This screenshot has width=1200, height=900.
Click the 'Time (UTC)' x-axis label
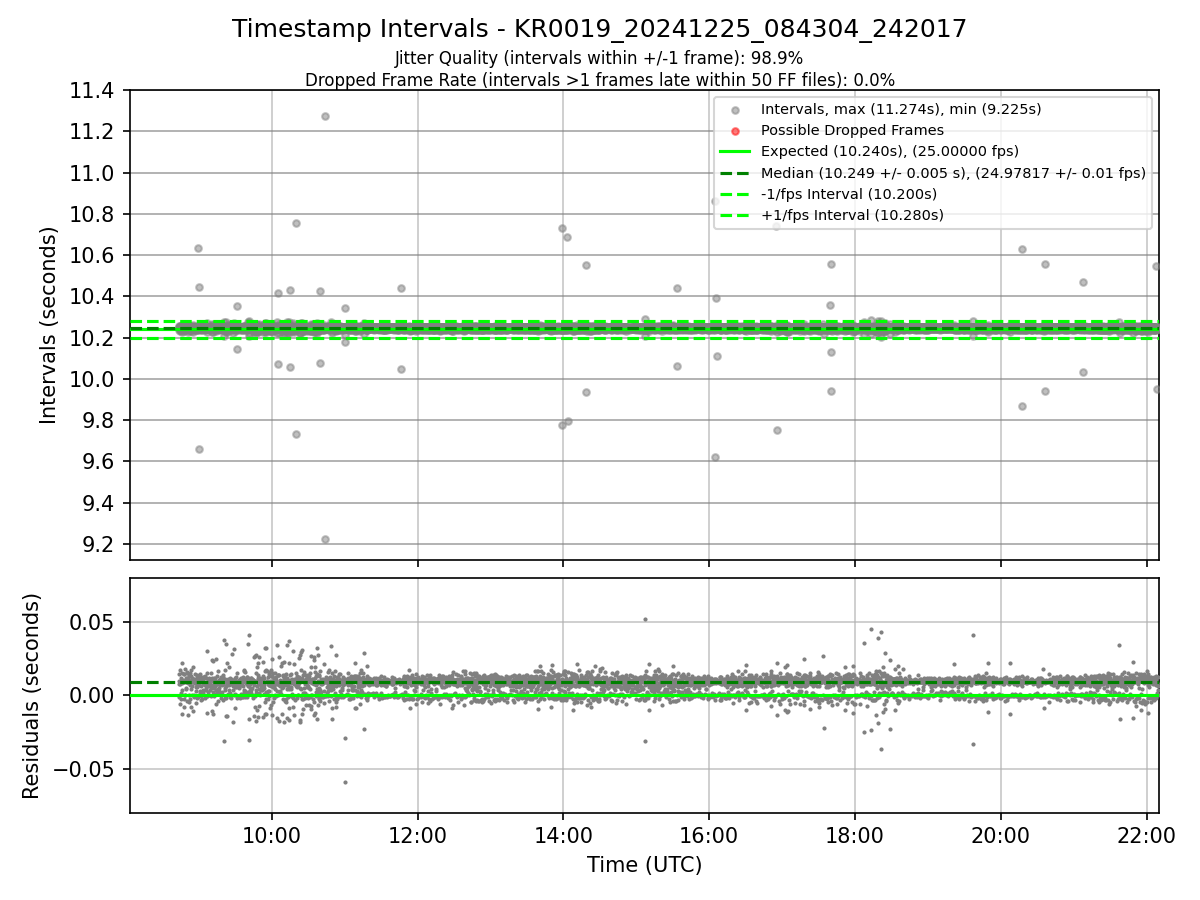644,864
